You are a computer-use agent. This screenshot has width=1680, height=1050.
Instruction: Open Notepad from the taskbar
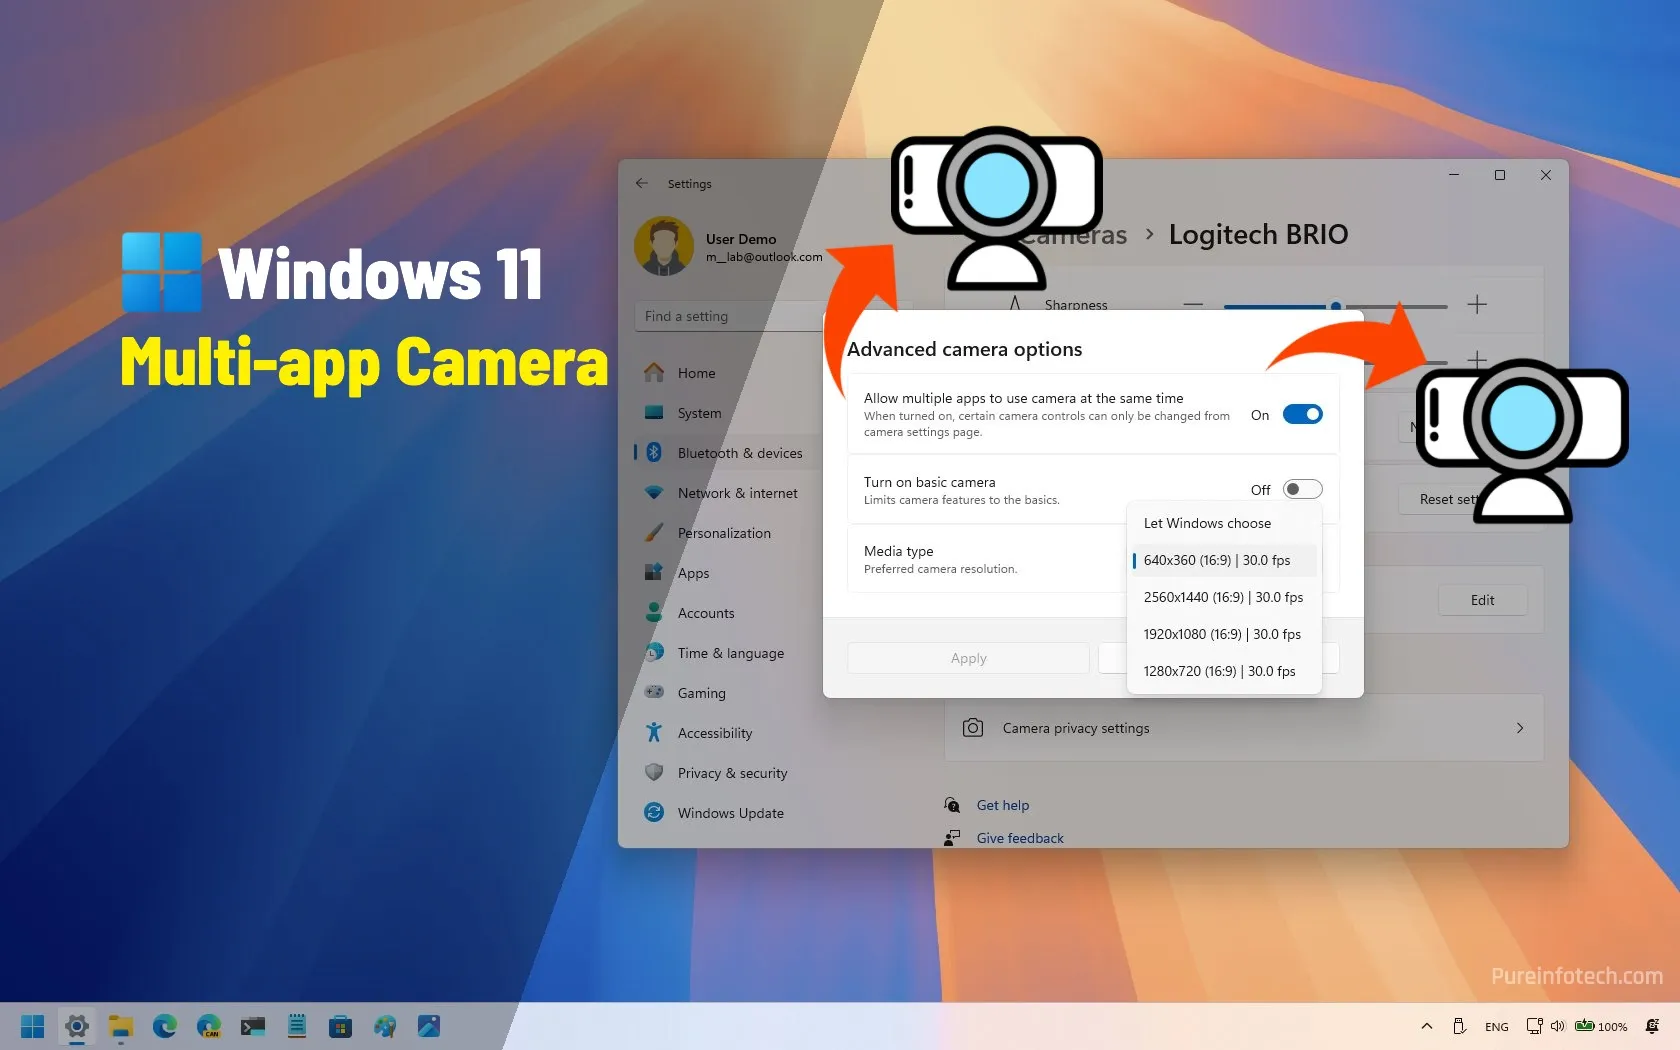[x=297, y=1026]
